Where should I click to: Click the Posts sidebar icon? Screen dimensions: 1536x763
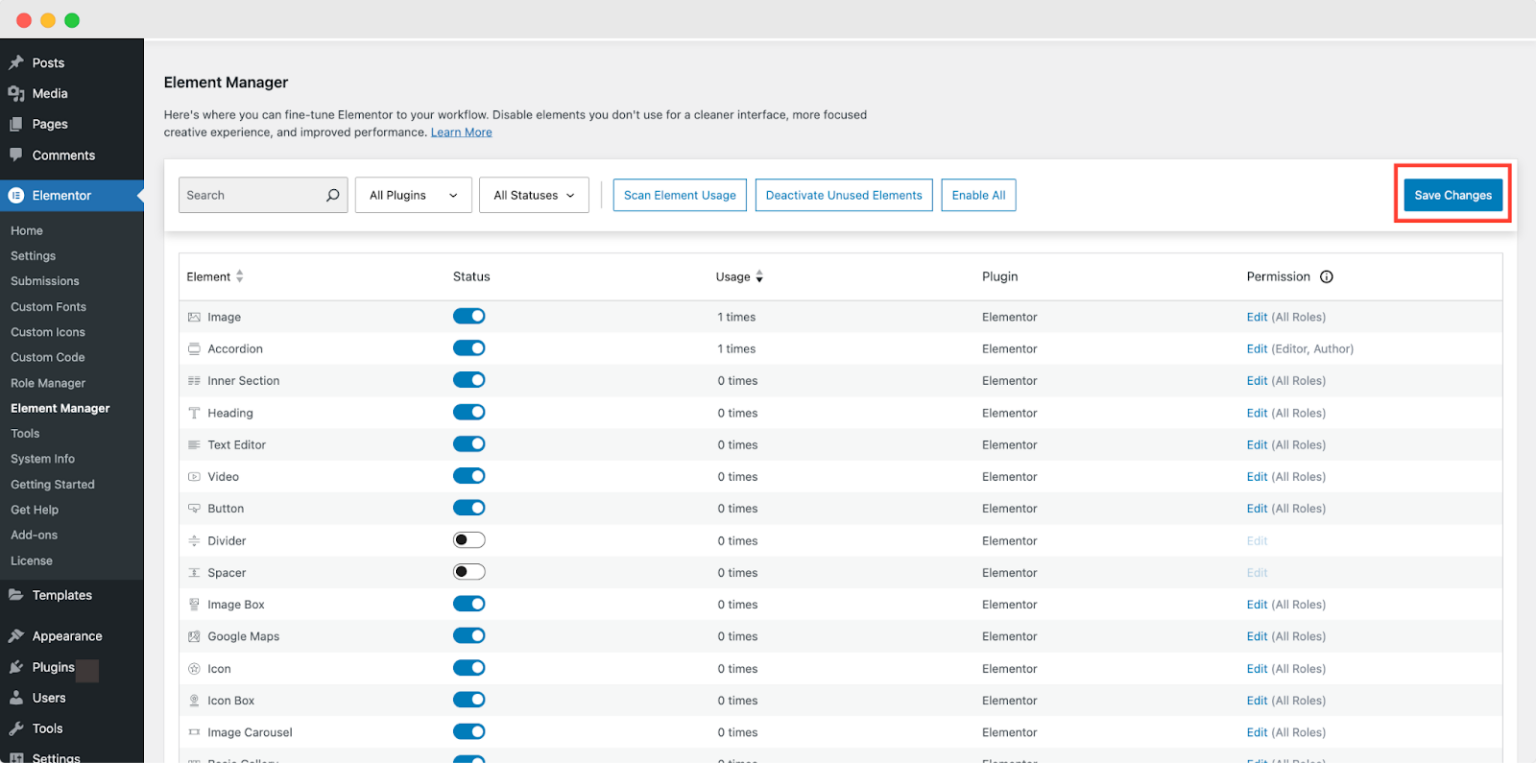[x=18, y=62]
